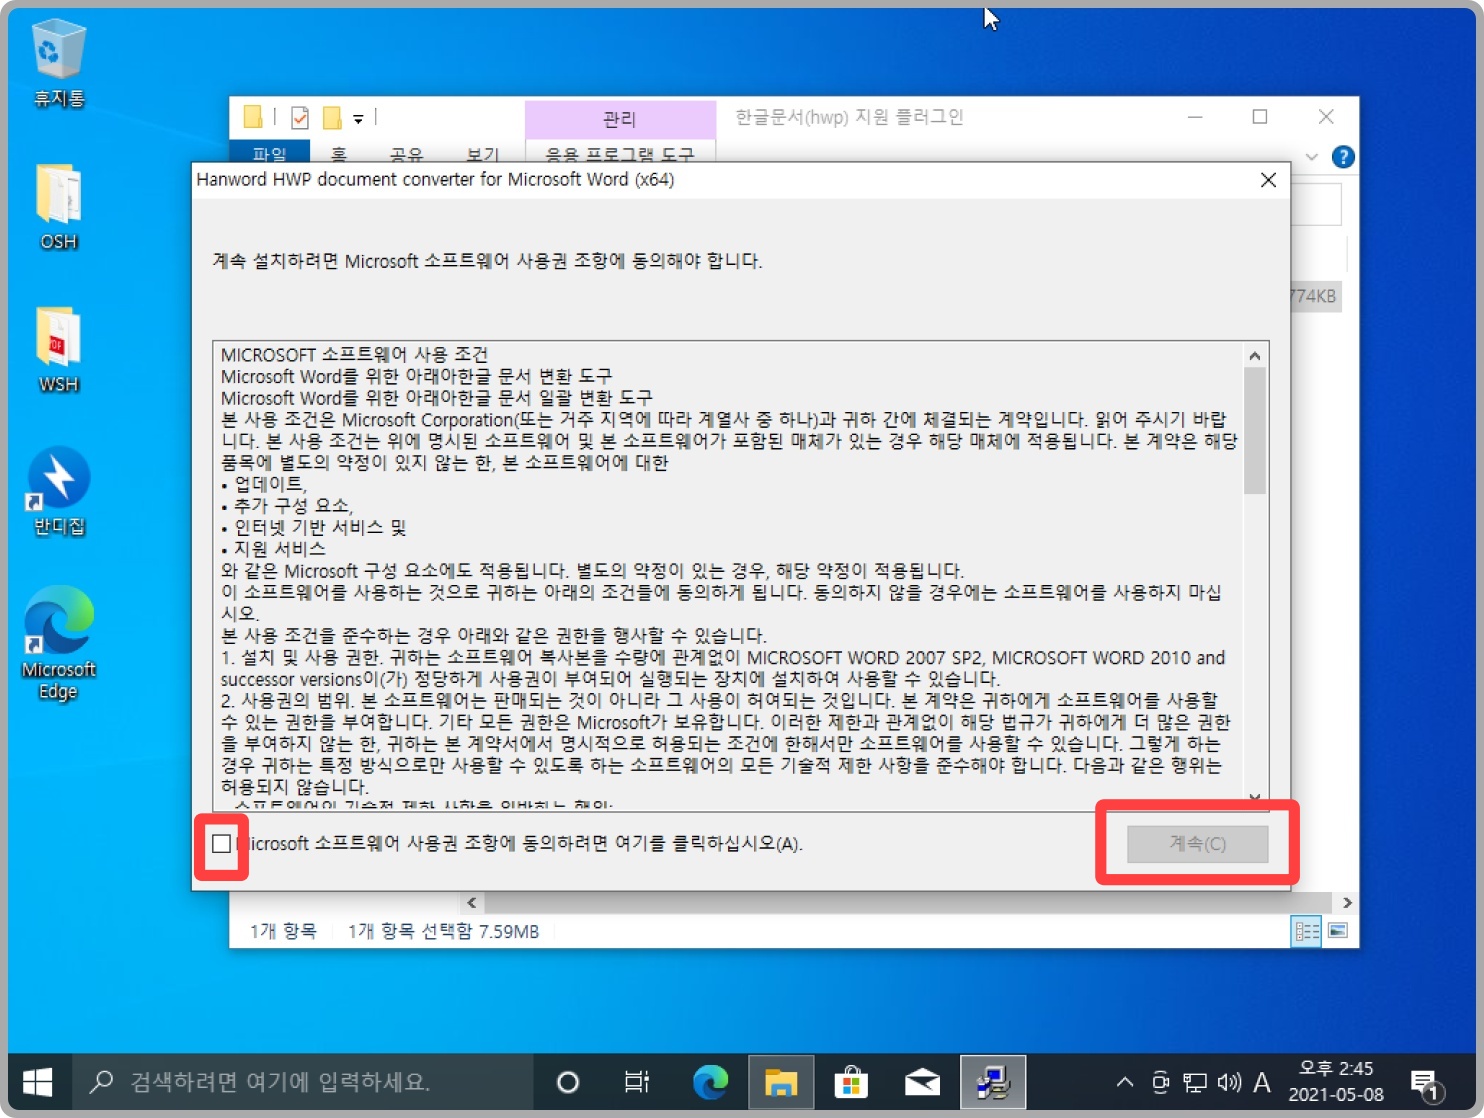Open the Mail app from the taskbar

point(921,1082)
